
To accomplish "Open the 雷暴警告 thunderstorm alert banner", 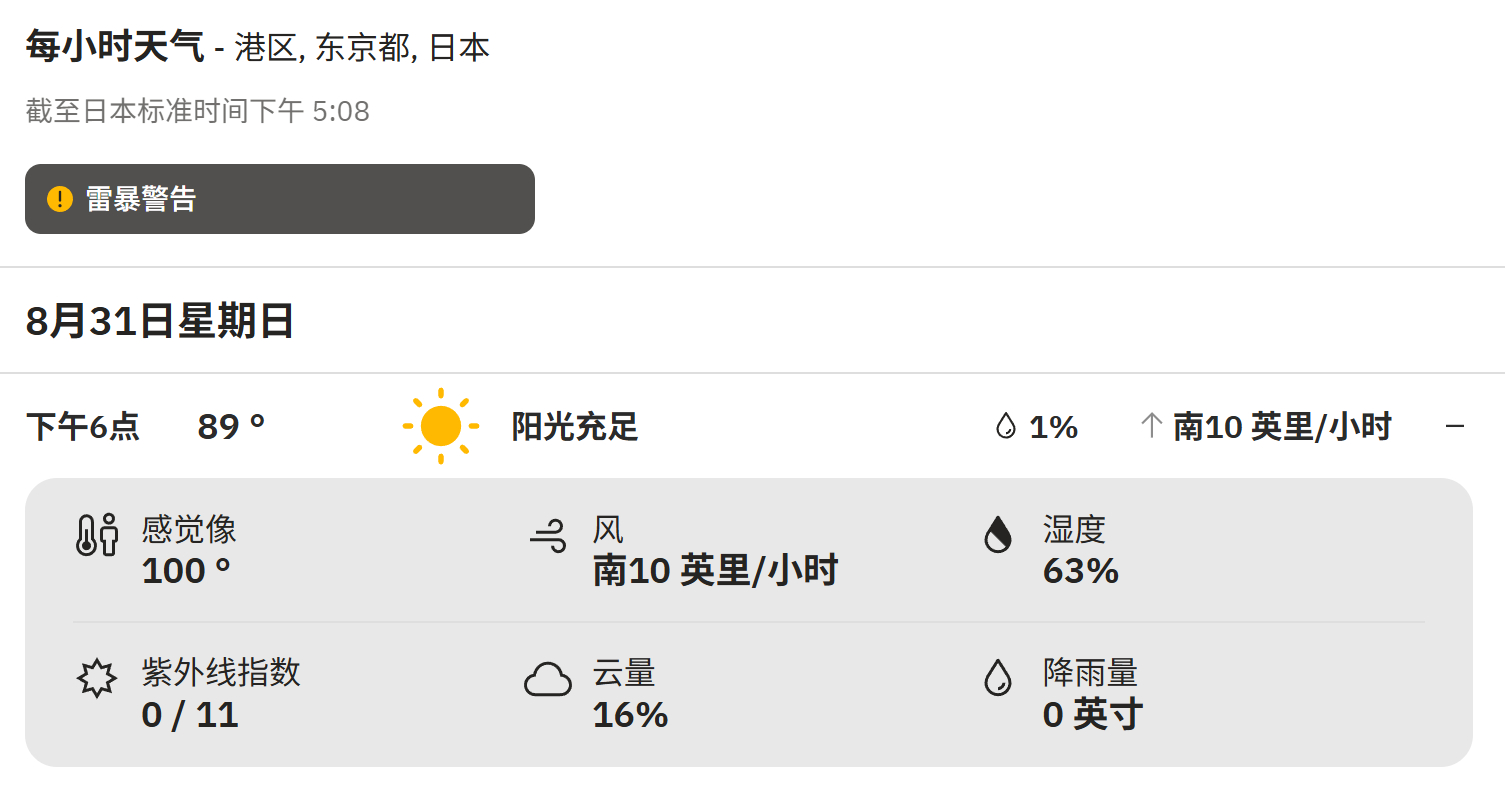I will click(280, 199).
